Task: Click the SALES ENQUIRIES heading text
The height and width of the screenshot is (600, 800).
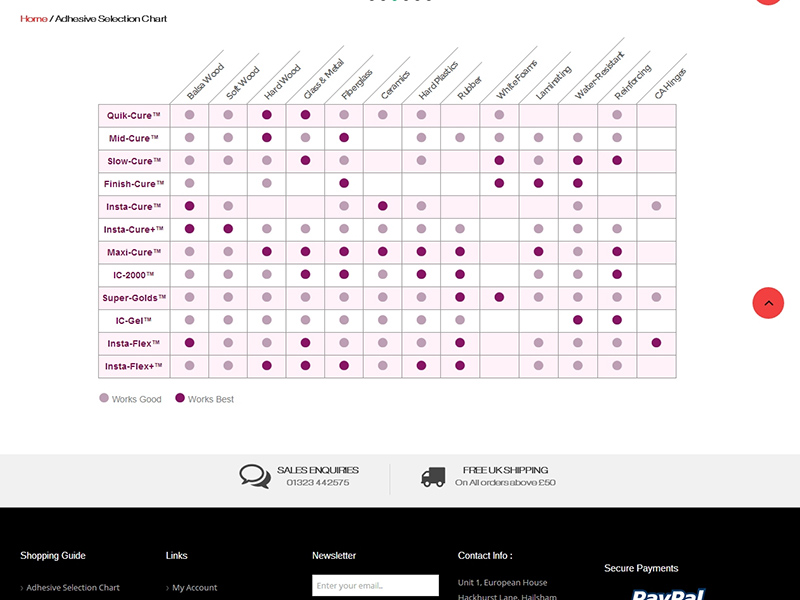Action: (318, 470)
